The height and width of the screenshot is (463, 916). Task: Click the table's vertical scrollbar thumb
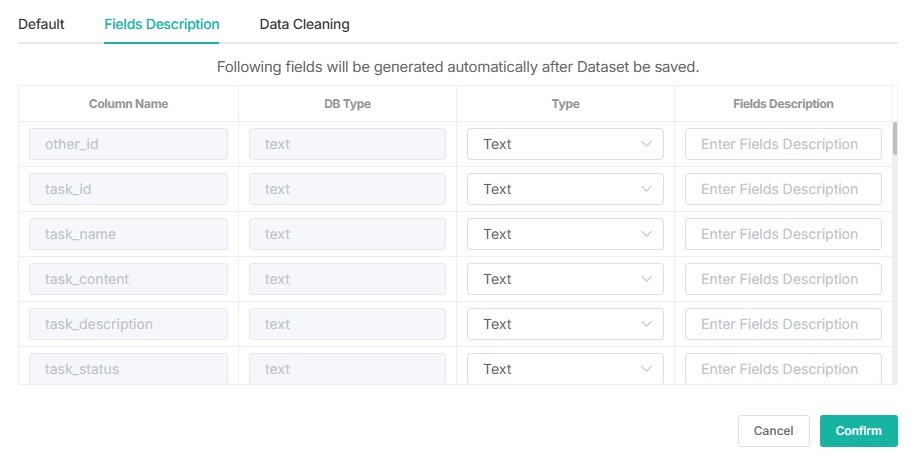click(895, 139)
